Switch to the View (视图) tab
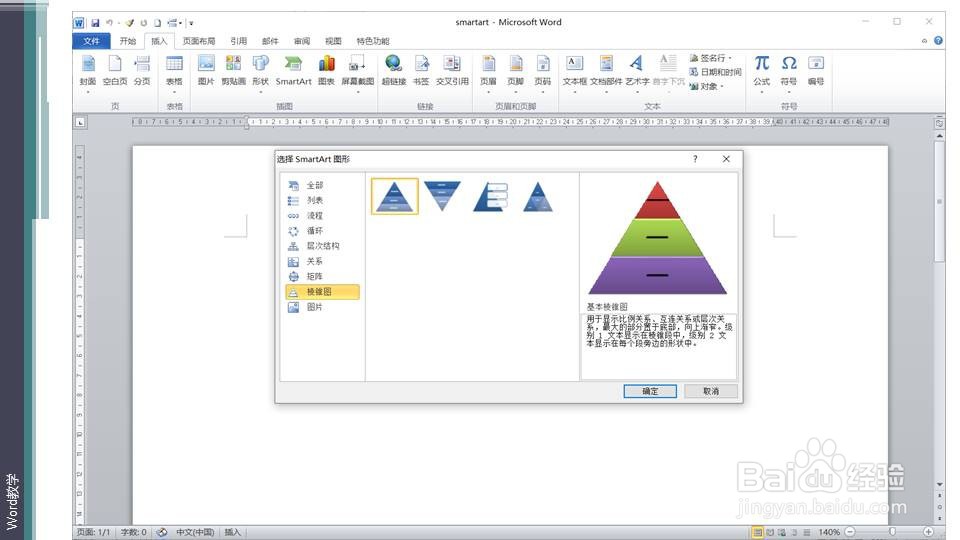 pos(333,41)
